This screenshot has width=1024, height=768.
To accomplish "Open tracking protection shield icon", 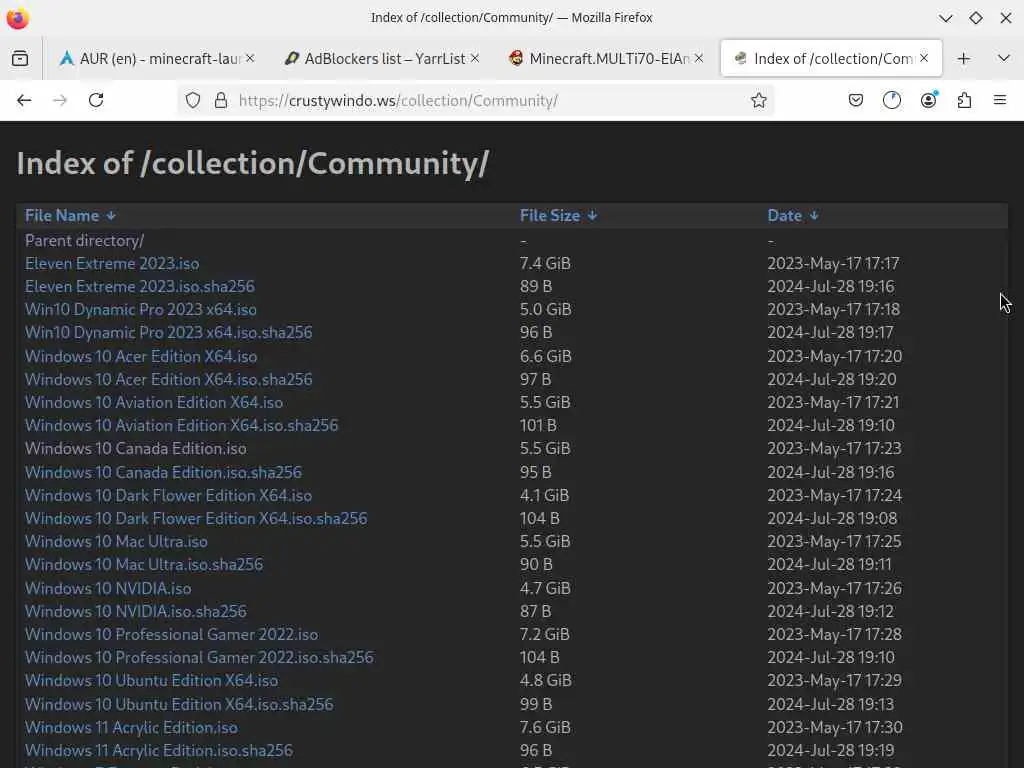I will pyautogui.click(x=193, y=101).
